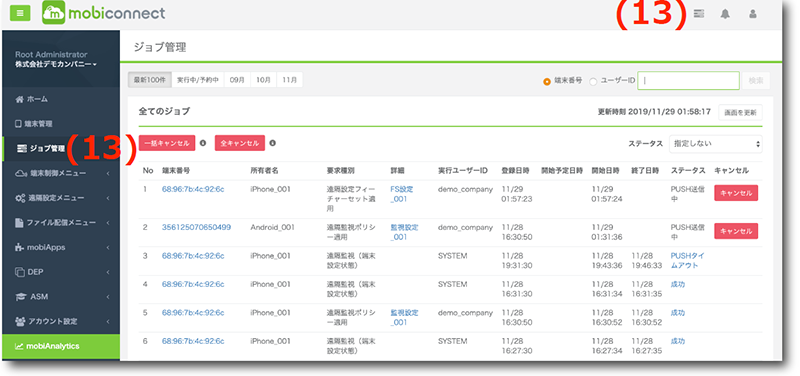
Task: Open device 68:96:7b:4c:92:6c in row 3
Action: (x=193, y=256)
